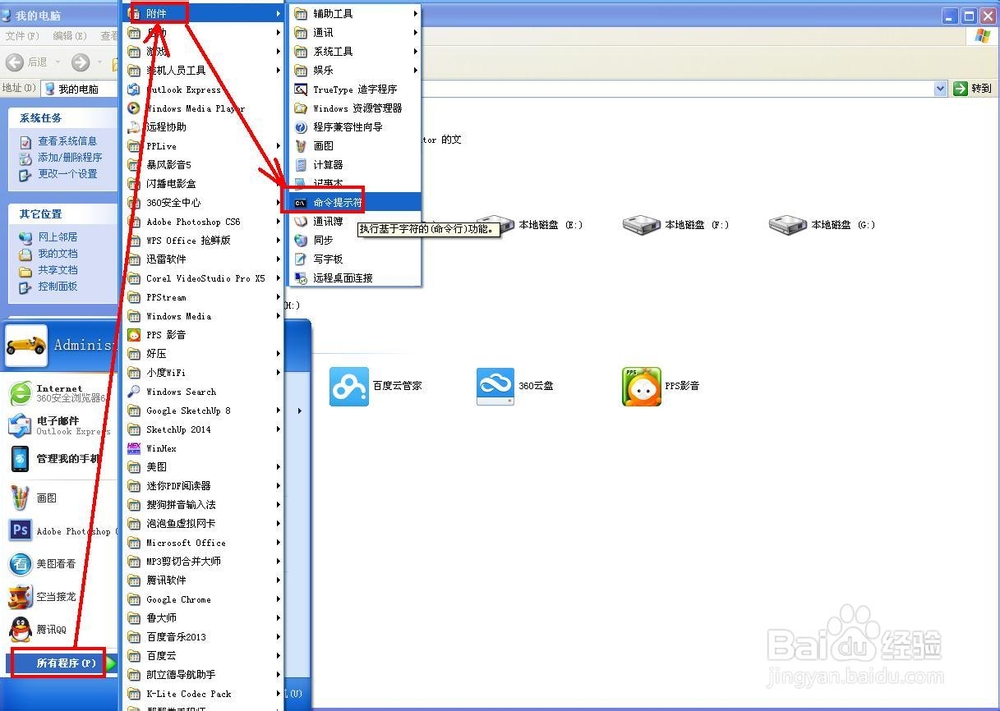Image resolution: width=1000 pixels, height=711 pixels.
Task: Launch PPS 影音 from programs list
Action: (x=204, y=335)
